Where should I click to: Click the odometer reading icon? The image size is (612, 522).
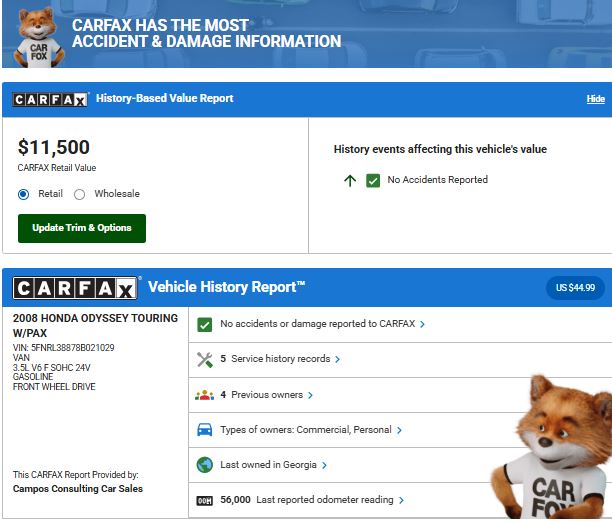205,501
